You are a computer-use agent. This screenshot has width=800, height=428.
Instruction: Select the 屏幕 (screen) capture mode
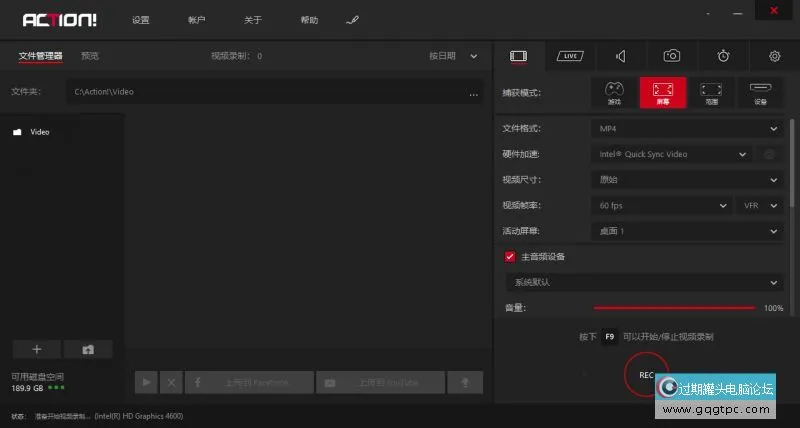(x=662, y=92)
